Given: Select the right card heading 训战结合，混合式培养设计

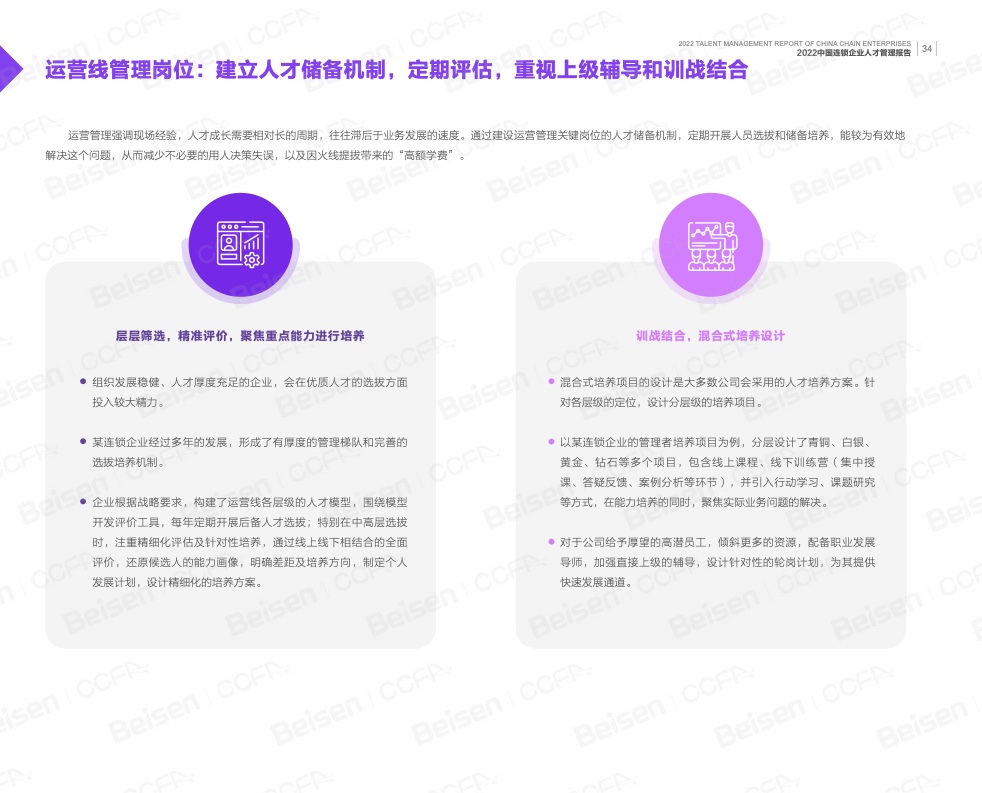Looking at the screenshot, I should [710, 336].
